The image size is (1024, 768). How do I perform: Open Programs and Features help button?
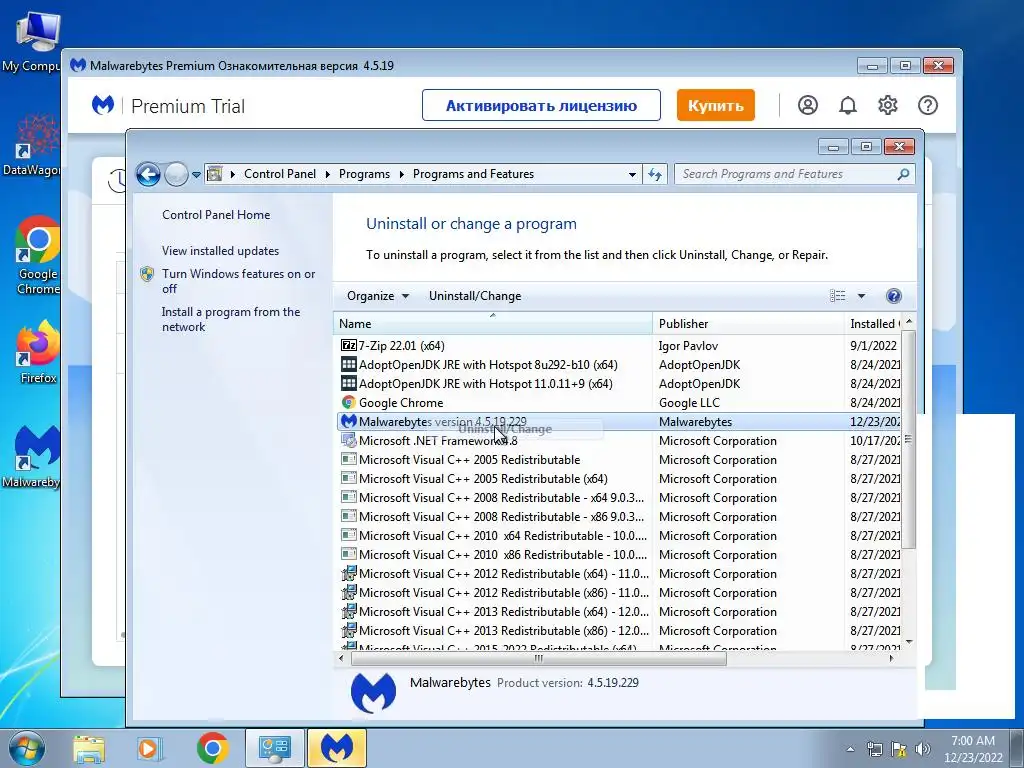point(893,296)
